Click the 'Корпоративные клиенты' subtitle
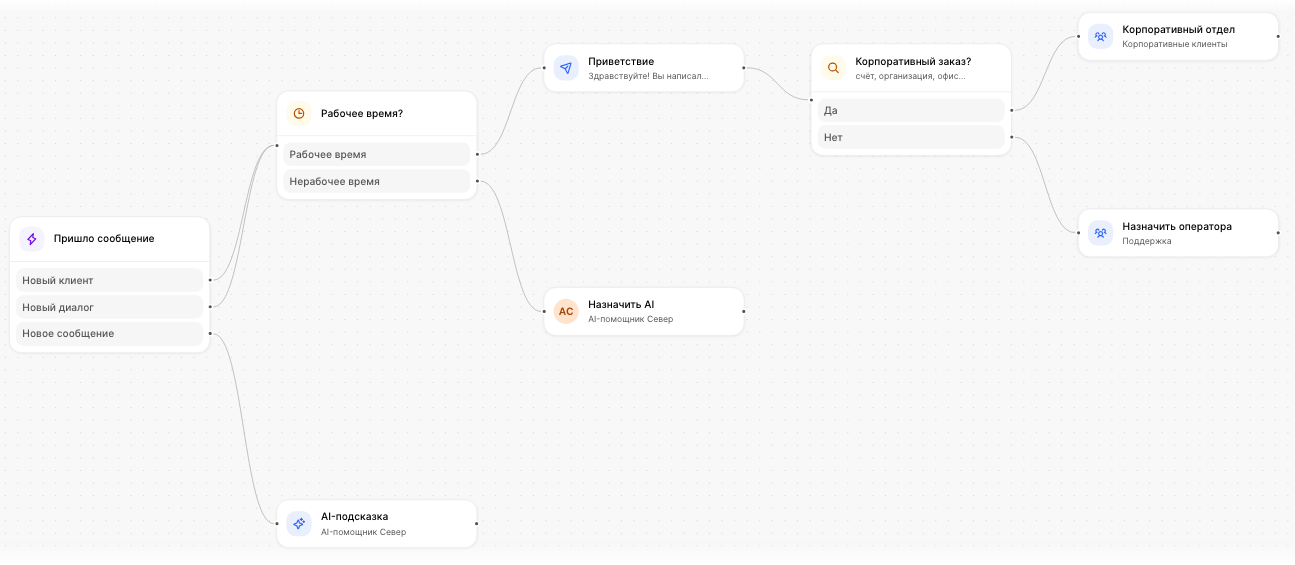 pyautogui.click(x=1174, y=44)
